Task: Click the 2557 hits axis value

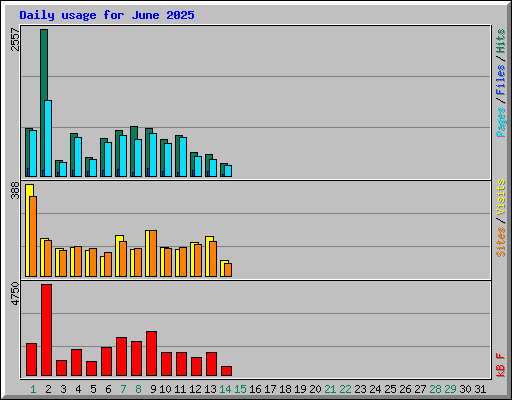Action: [15, 39]
